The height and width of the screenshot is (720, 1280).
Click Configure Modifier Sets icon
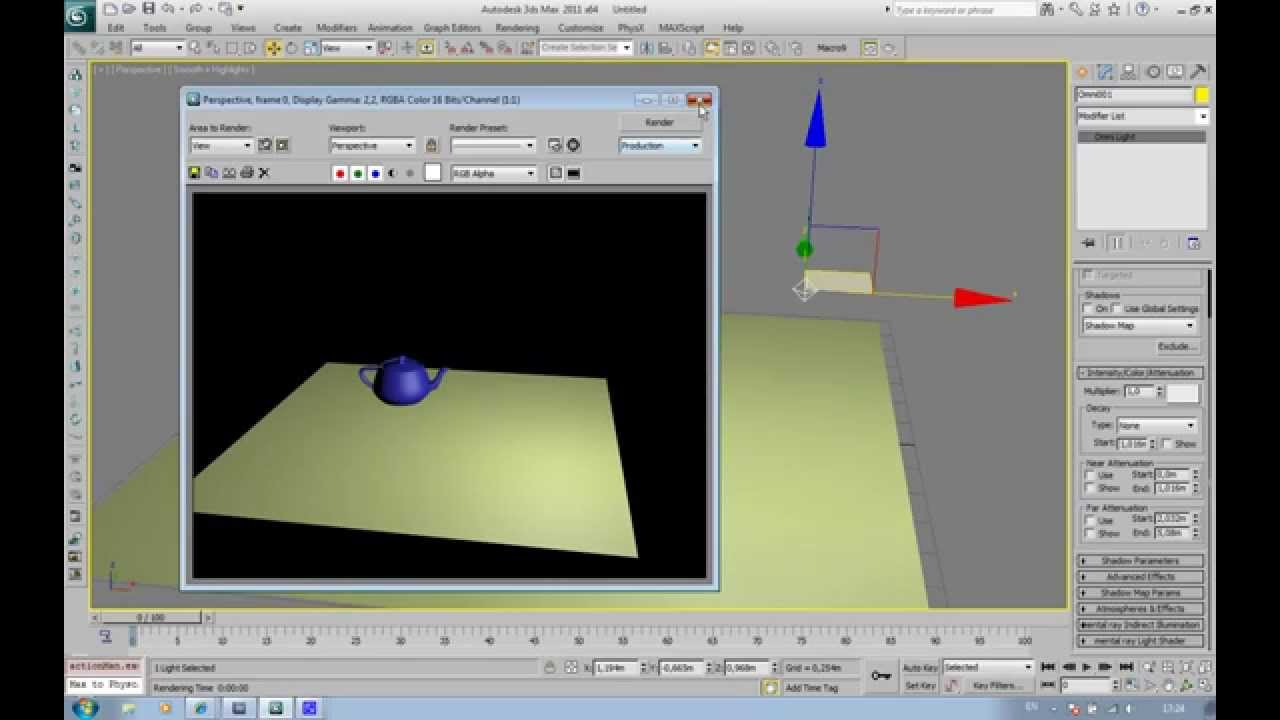pos(1193,243)
